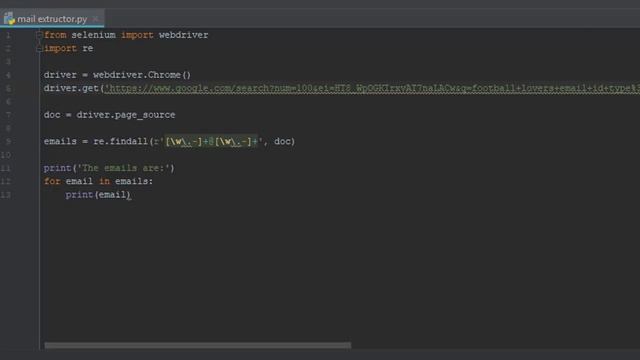Click the horizontal scrollbar under the editor
This screenshot has width=640, height=360.
(x=198, y=346)
